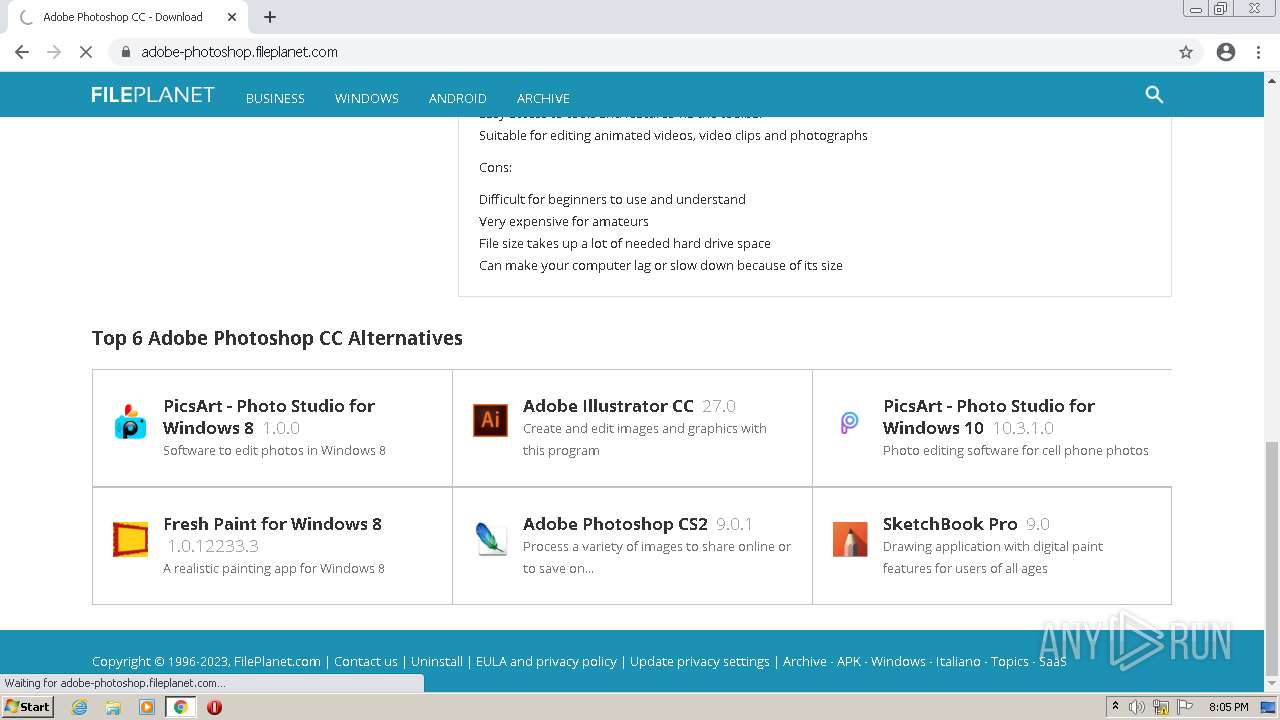The height and width of the screenshot is (720, 1280).
Task: Open the volume speaker tray icon
Action: tap(1137, 707)
